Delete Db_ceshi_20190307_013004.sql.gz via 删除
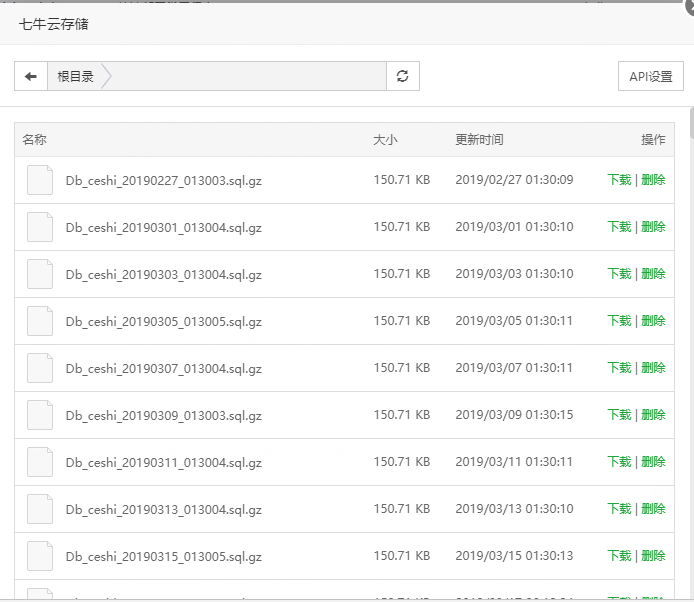Image resolution: width=694 pixels, height=602 pixels. coord(653,367)
